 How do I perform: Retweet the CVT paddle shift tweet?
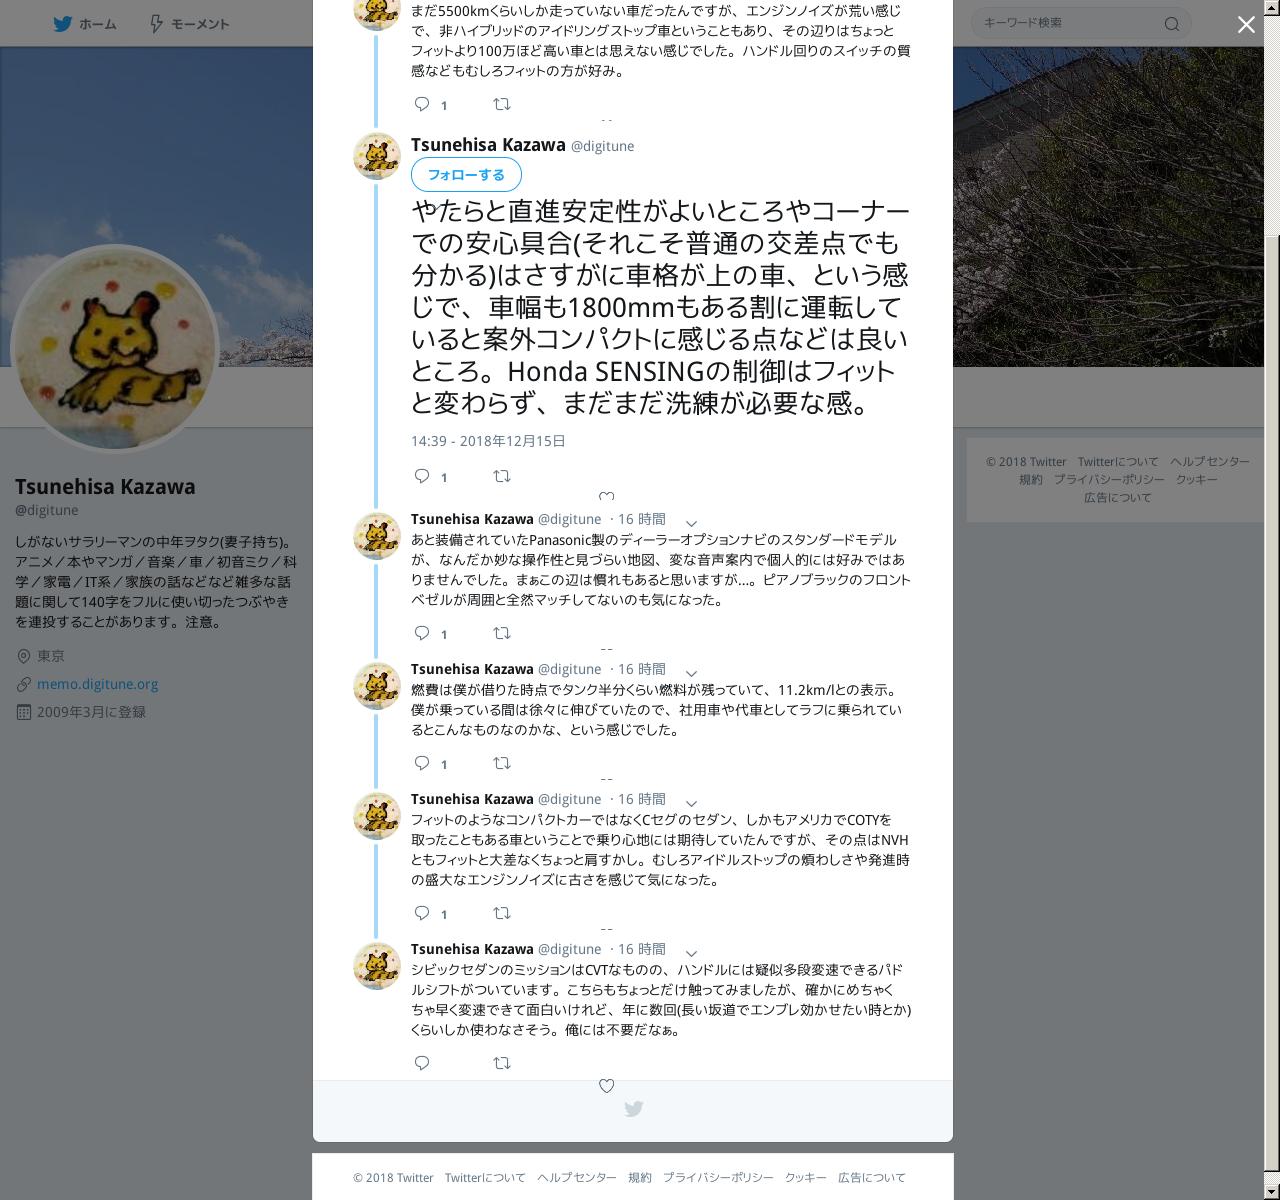click(502, 1063)
